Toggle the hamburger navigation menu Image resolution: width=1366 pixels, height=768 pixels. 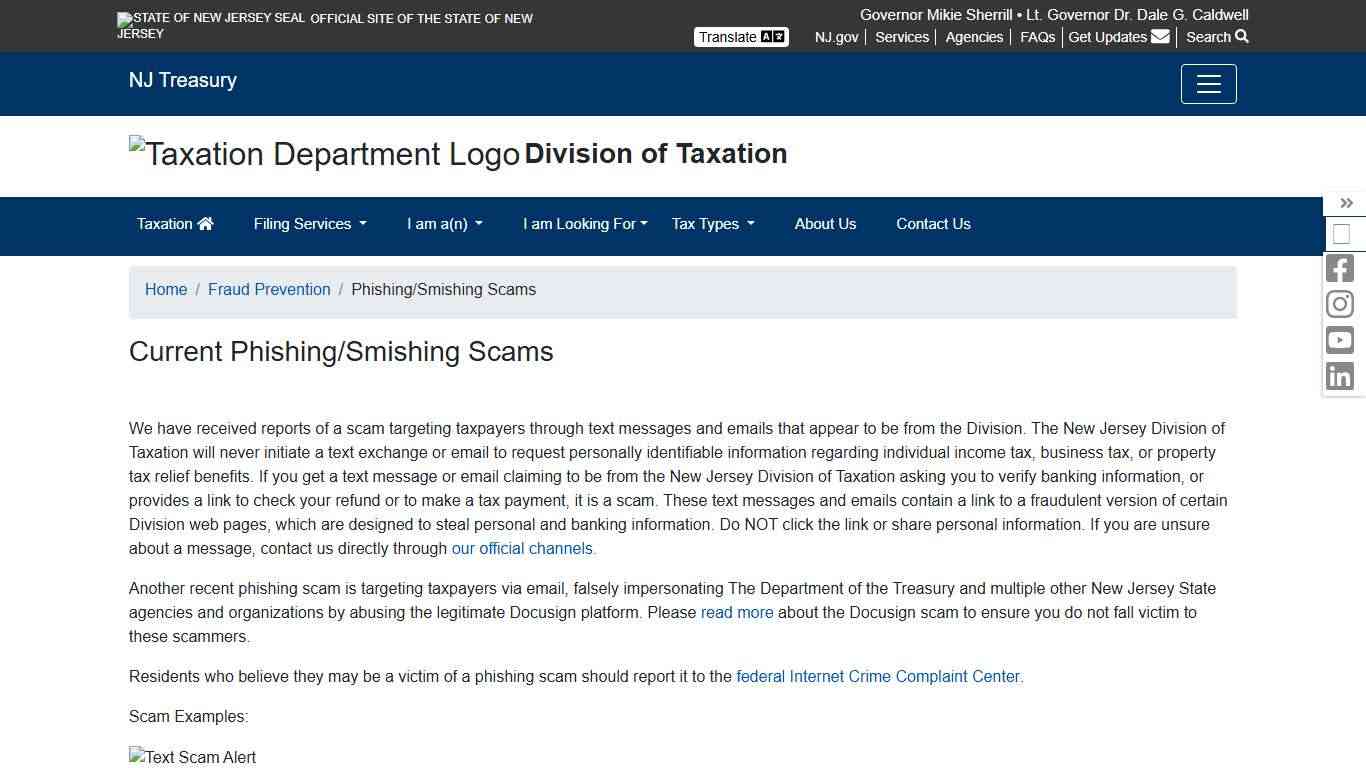pos(1208,84)
